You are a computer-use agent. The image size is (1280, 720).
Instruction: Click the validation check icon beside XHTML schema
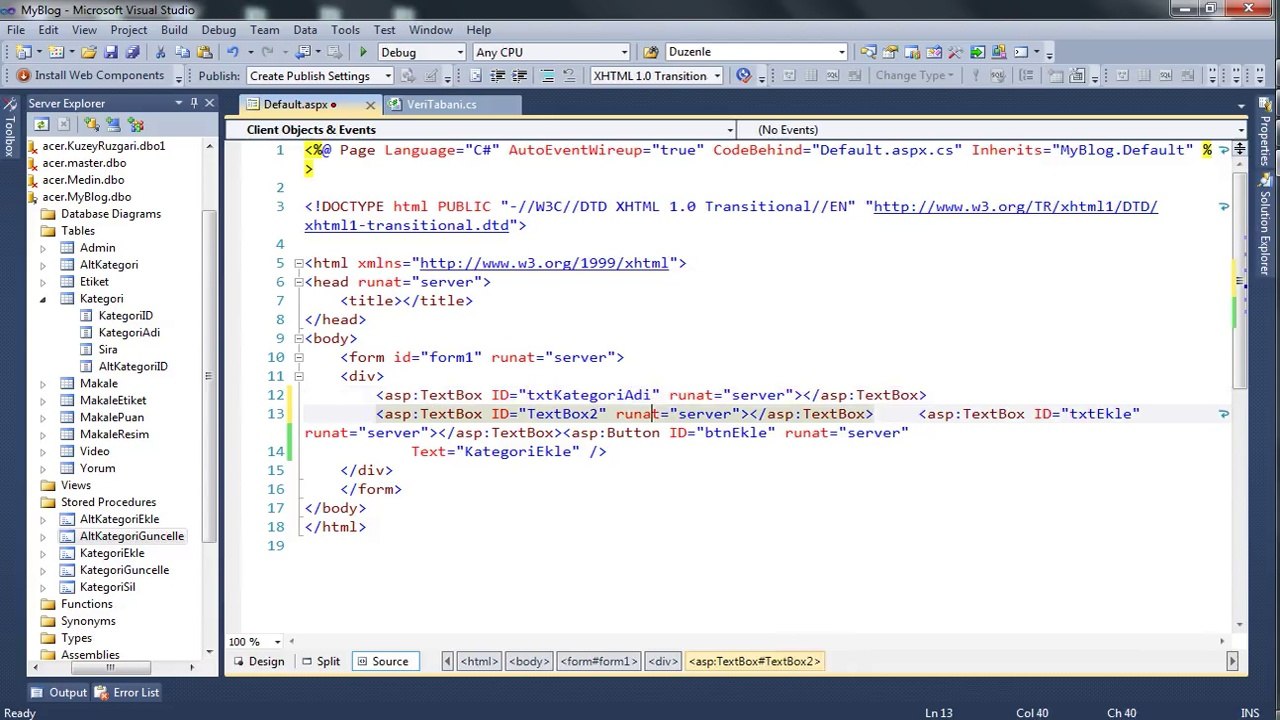coord(743,76)
